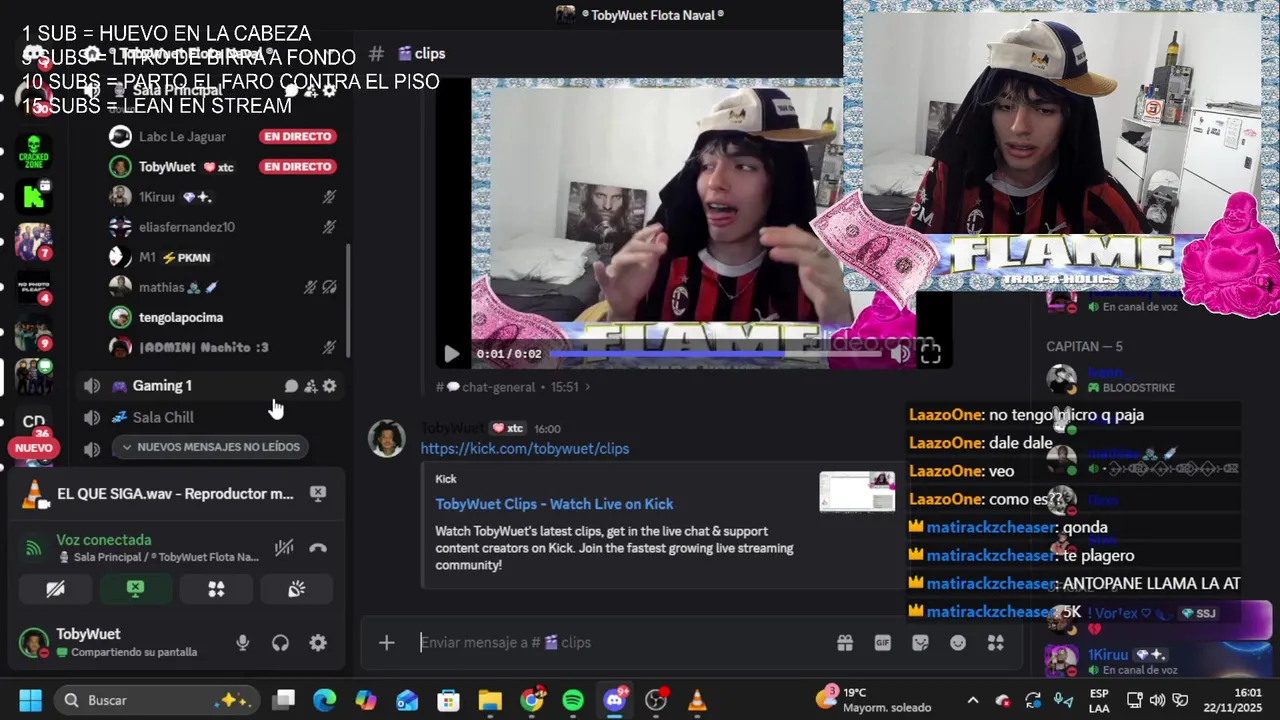Join Sala Chill voice channel
The image size is (1280, 720).
click(x=163, y=417)
